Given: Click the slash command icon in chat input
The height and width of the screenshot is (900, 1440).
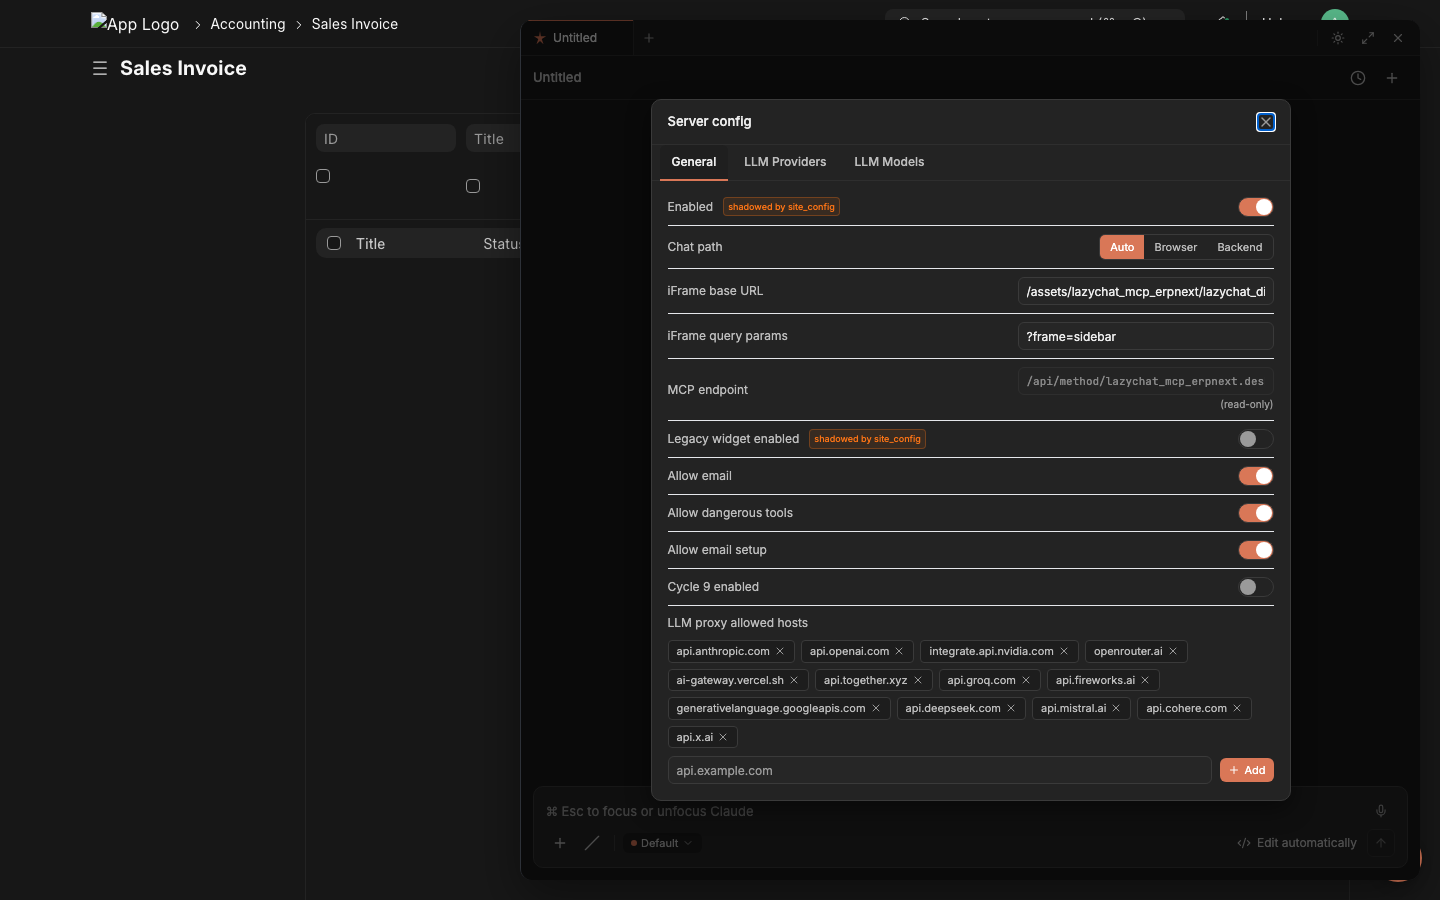Looking at the screenshot, I should click(592, 843).
